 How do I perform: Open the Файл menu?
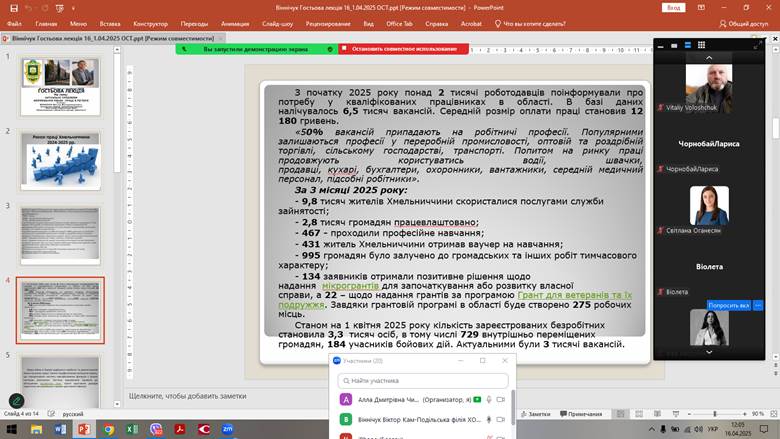[x=14, y=23]
